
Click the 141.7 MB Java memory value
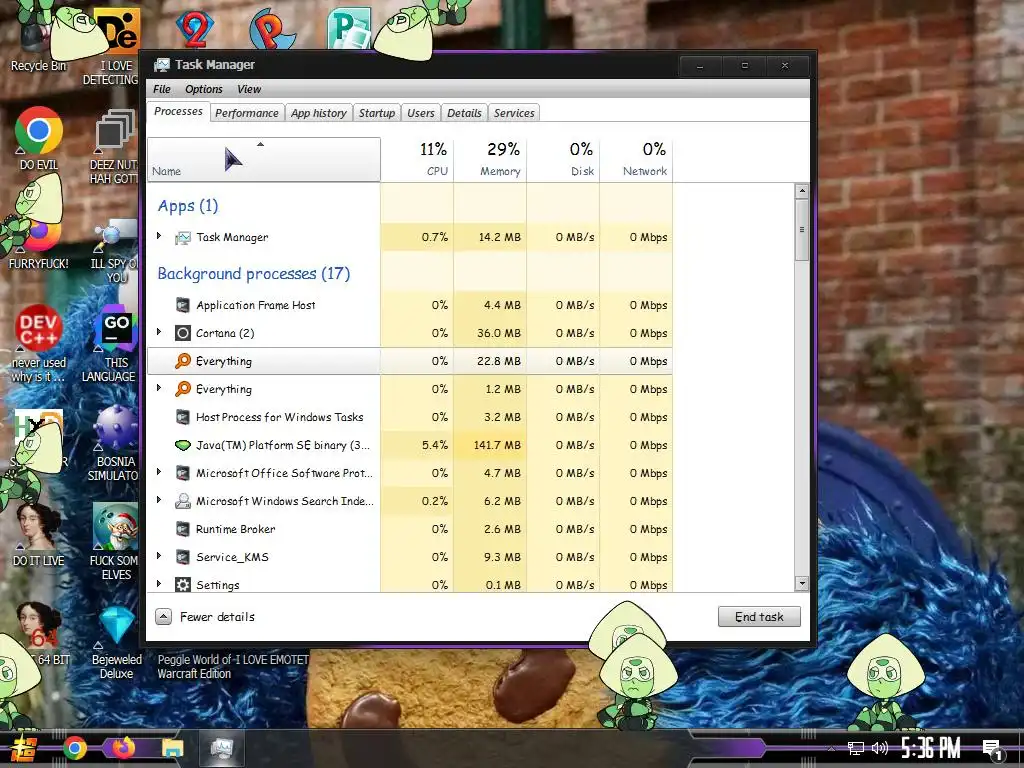pyautogui.click(x=490, y=445)
